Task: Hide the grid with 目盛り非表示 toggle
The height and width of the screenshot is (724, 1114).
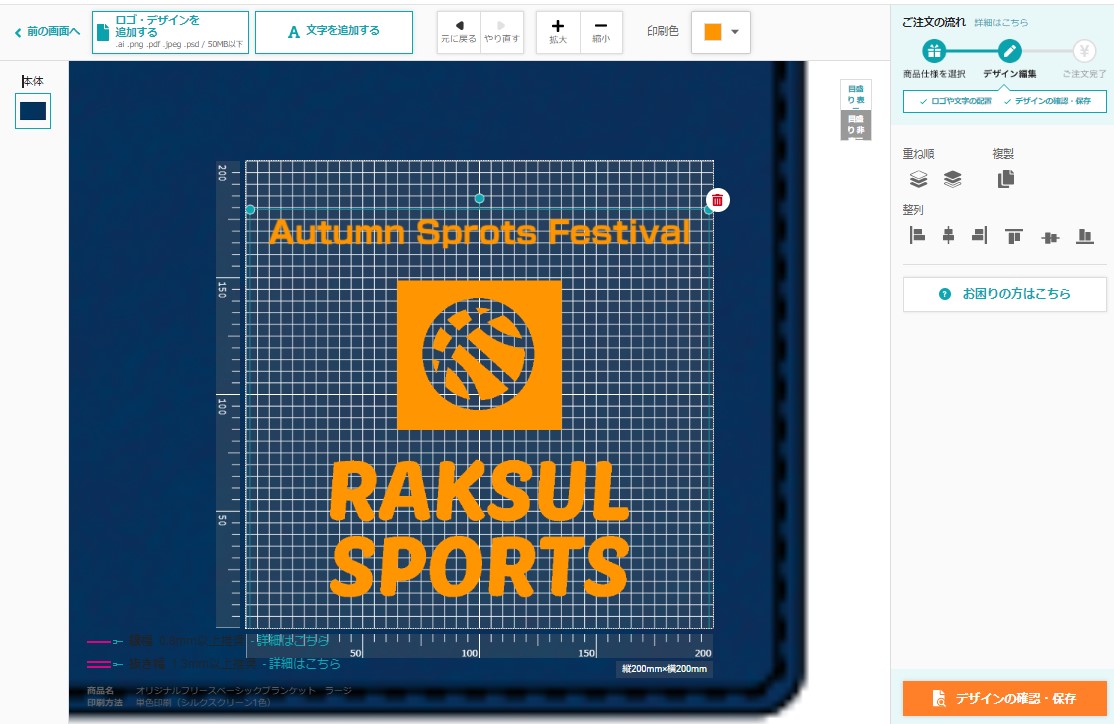Action: [x=855, y=124]
